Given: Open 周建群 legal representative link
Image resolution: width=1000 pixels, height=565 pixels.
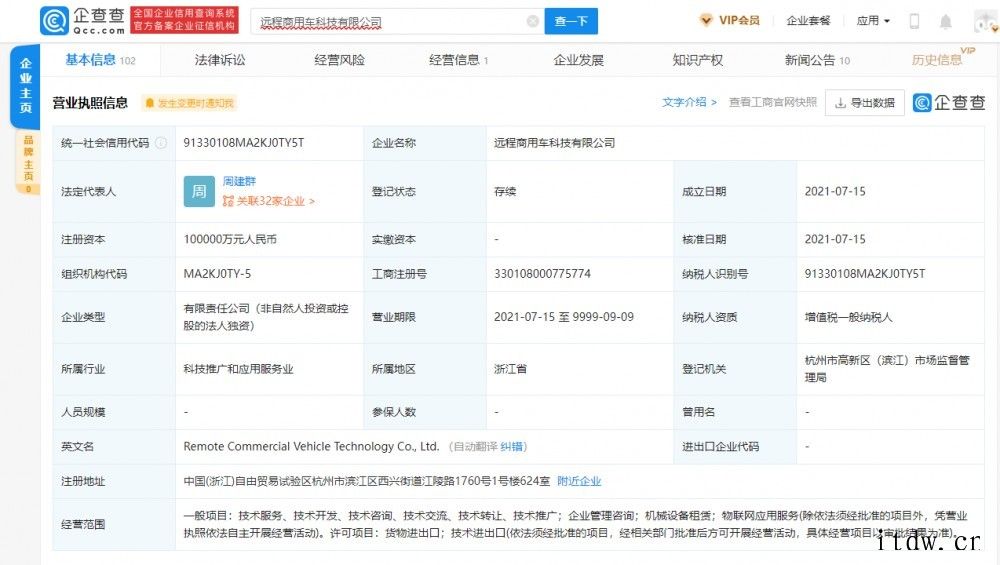Looking at the screenshot, I should tap(239, 182).
